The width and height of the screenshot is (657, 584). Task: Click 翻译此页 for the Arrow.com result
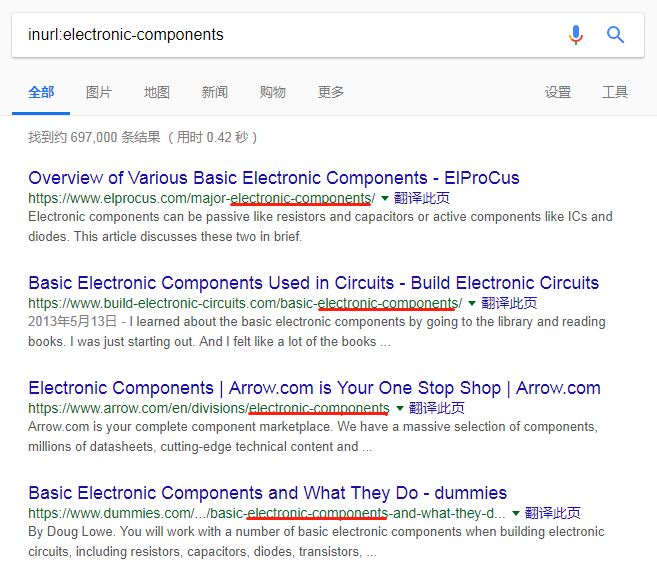(437, 409)
